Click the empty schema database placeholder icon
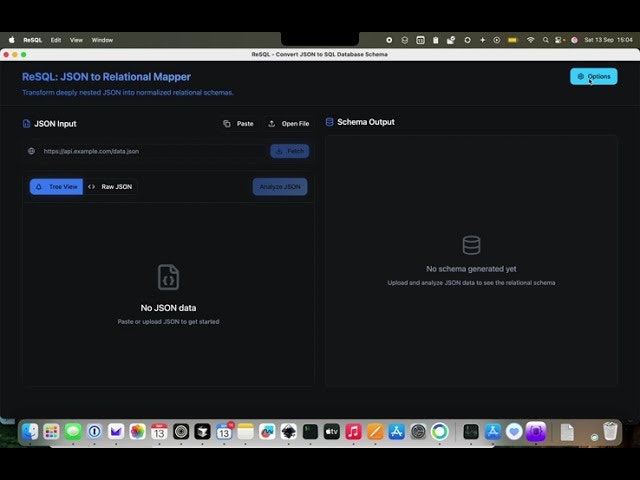The image size is (640, 480). click(x=471, y=245)
